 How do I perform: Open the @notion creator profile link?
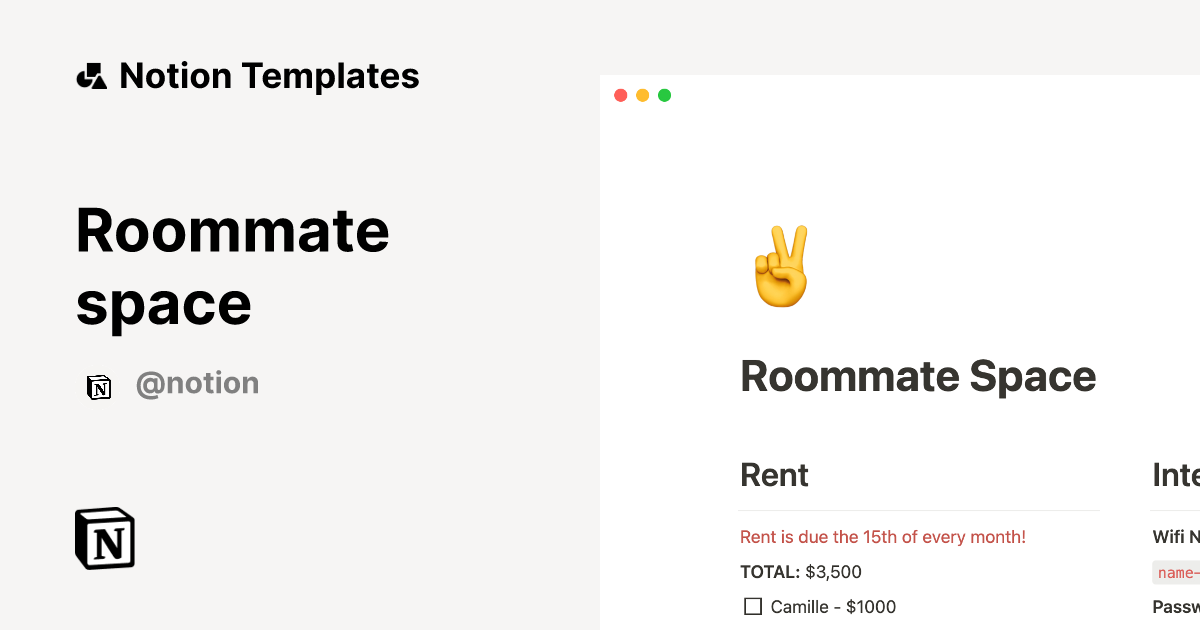197,384
